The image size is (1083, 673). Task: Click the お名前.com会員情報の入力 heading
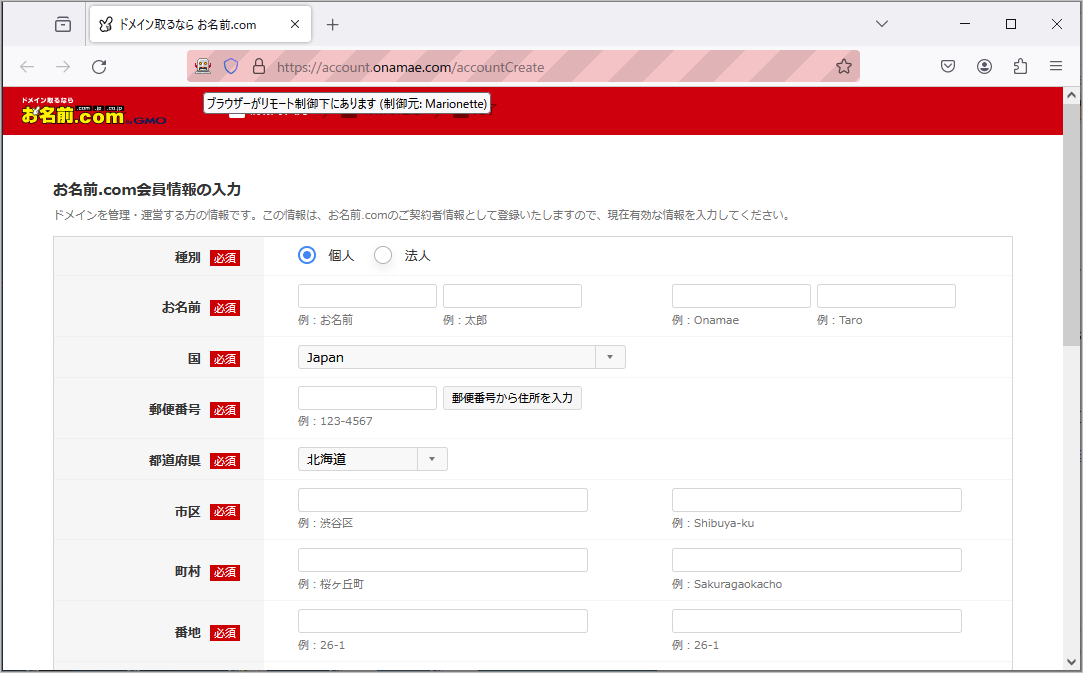[147, 189]
